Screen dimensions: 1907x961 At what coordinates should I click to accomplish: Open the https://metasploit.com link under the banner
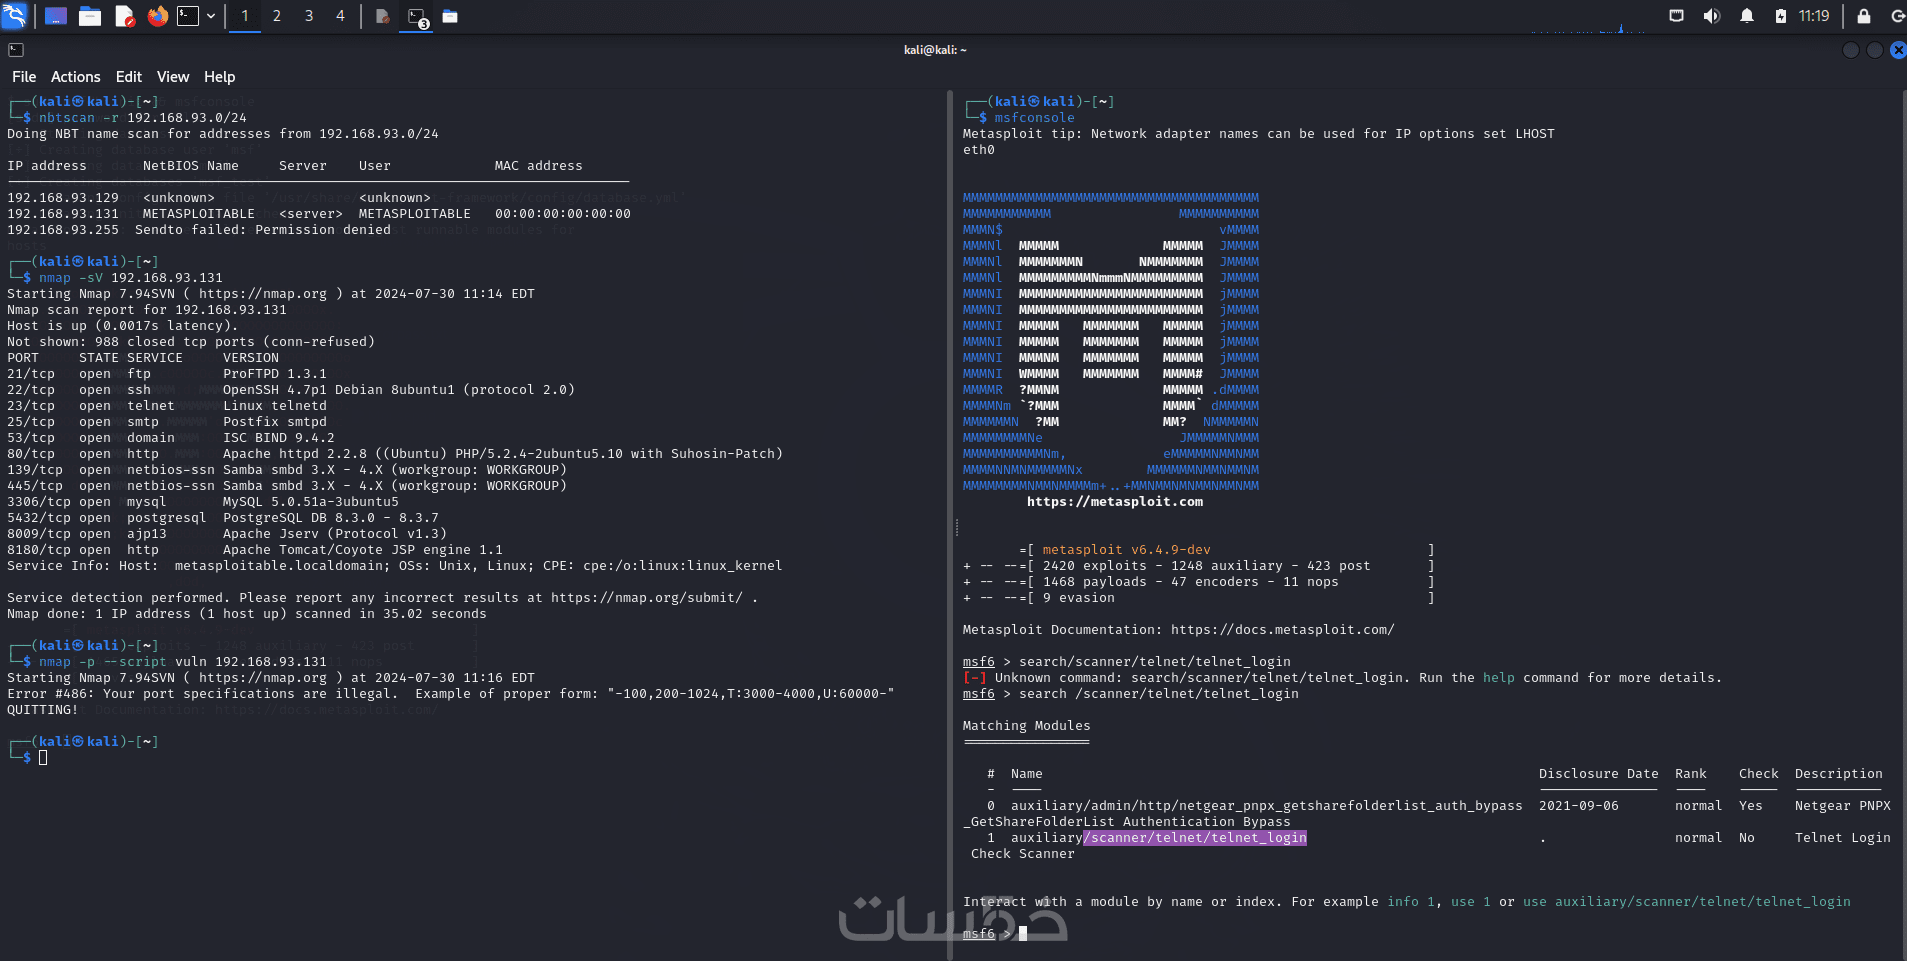click(1115, 502)
